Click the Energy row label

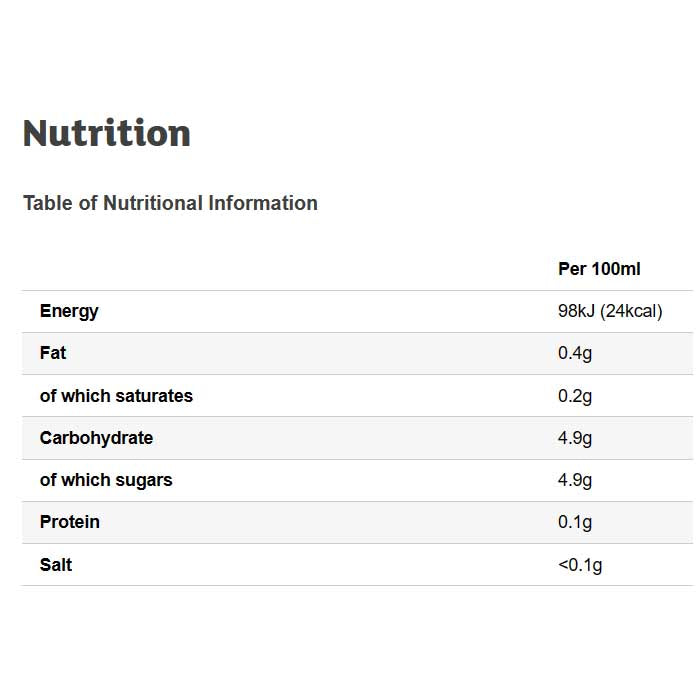69,311
